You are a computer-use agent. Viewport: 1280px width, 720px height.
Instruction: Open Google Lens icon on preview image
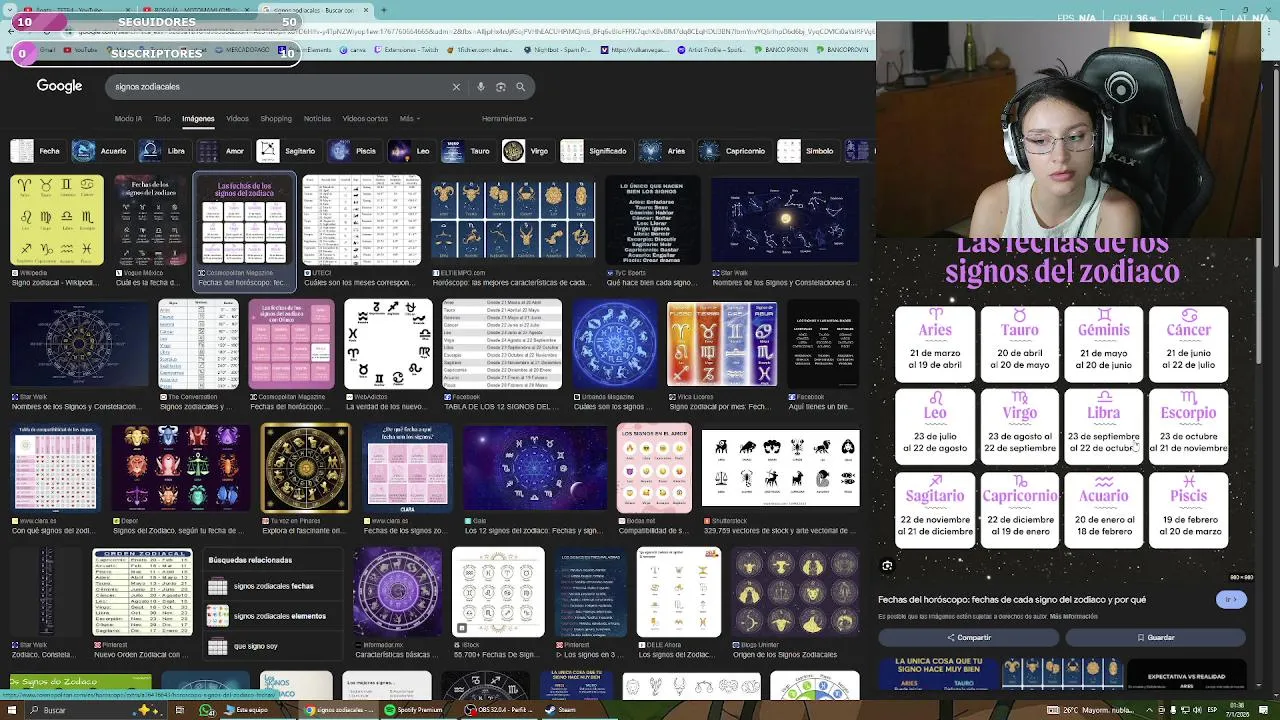[887, 566]
